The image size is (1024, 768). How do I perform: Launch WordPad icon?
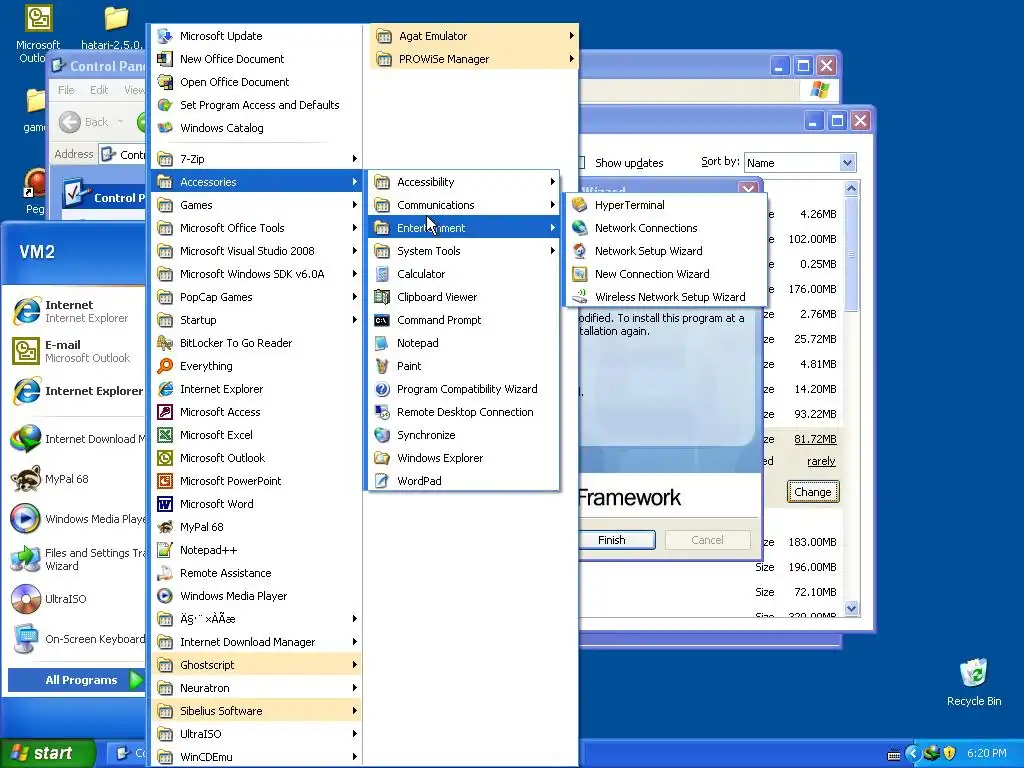pyautogui.click(x=382, y=481)
